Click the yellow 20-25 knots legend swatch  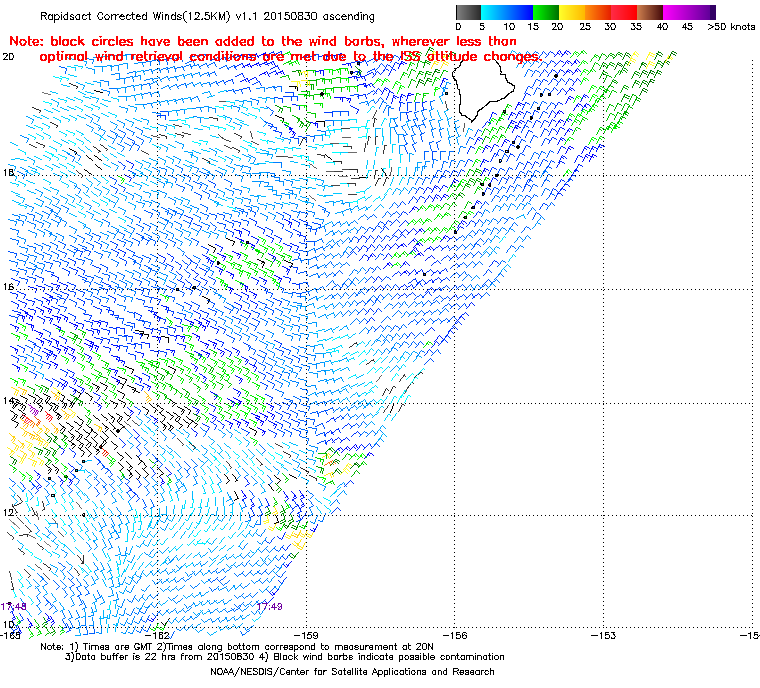pos(572,12)
